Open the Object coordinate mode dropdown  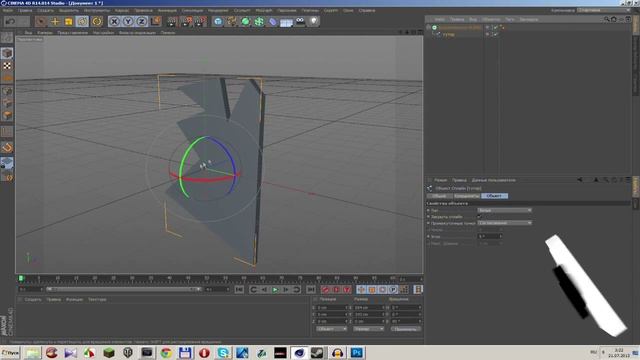pyautogui.click(x=331, y=329)
